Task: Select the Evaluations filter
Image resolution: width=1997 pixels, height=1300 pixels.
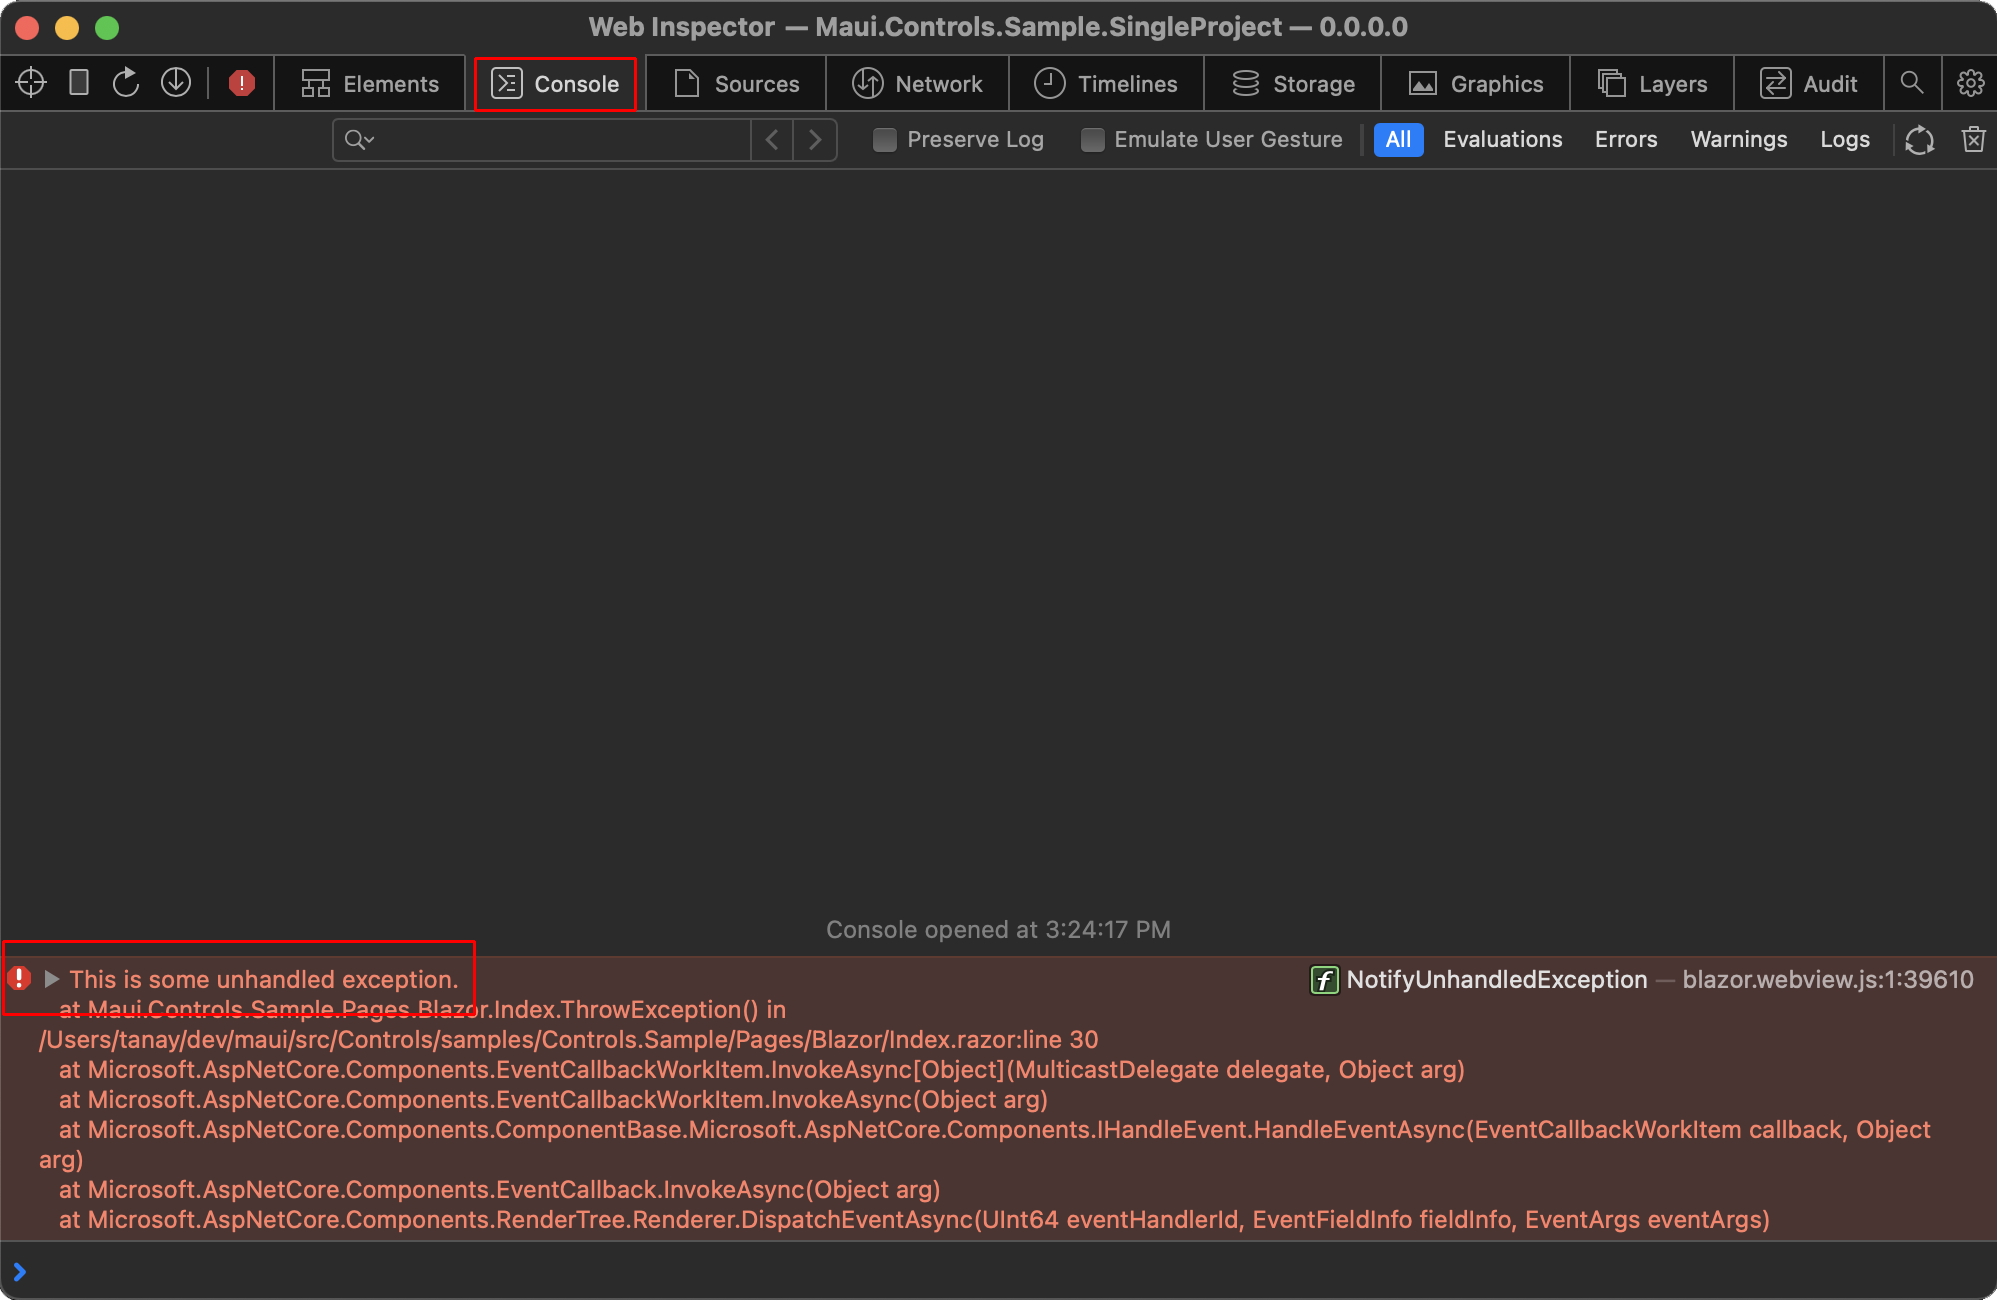Action: (x=1503, y=140)
